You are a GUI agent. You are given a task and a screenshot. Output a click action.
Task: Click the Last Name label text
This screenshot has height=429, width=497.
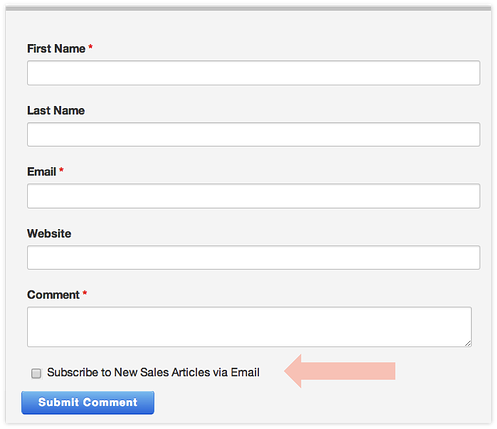tap(56, 110)
